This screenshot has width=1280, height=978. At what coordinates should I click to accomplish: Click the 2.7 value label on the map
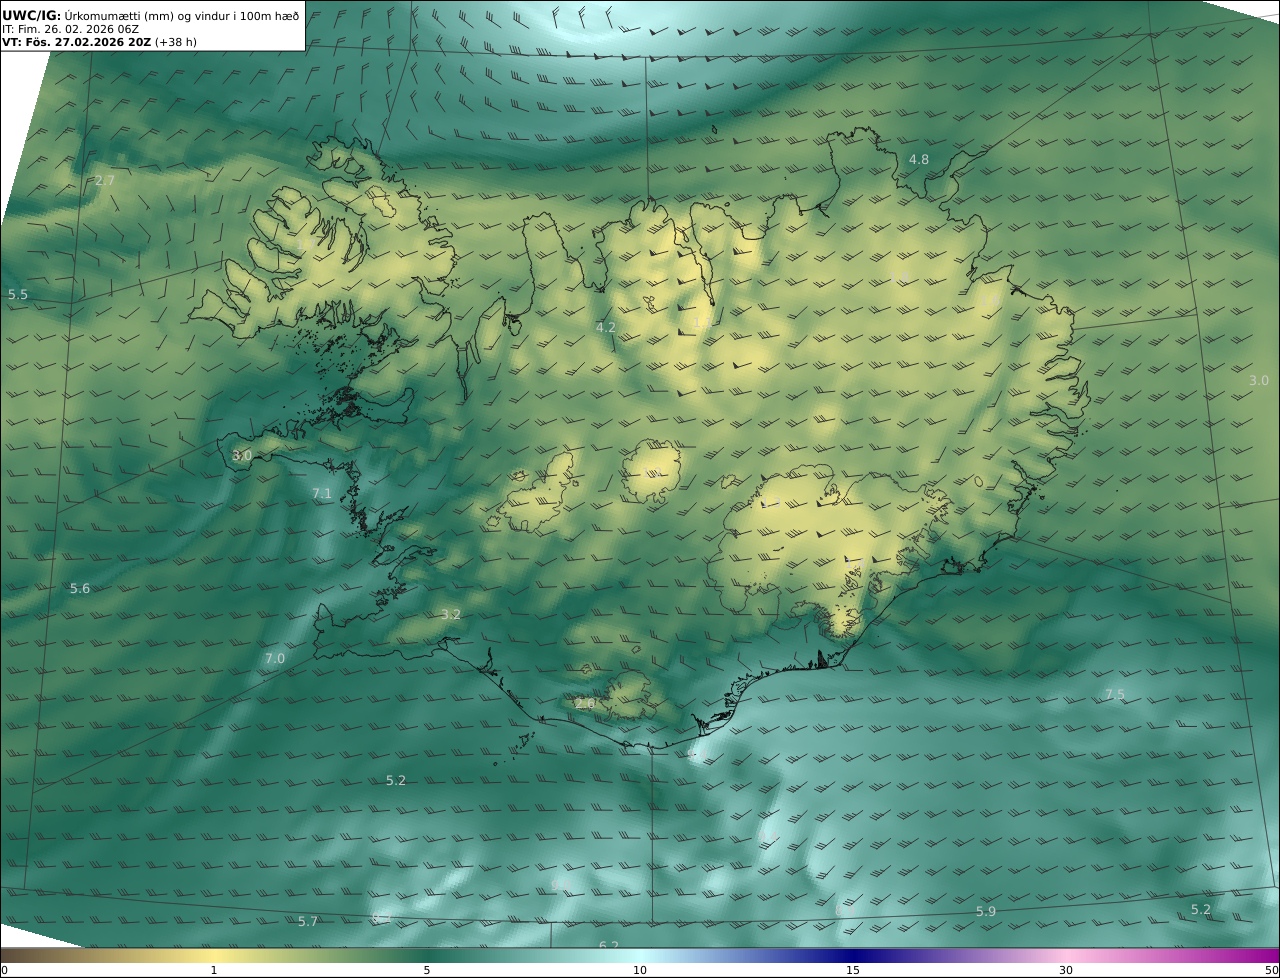[105, 181]
